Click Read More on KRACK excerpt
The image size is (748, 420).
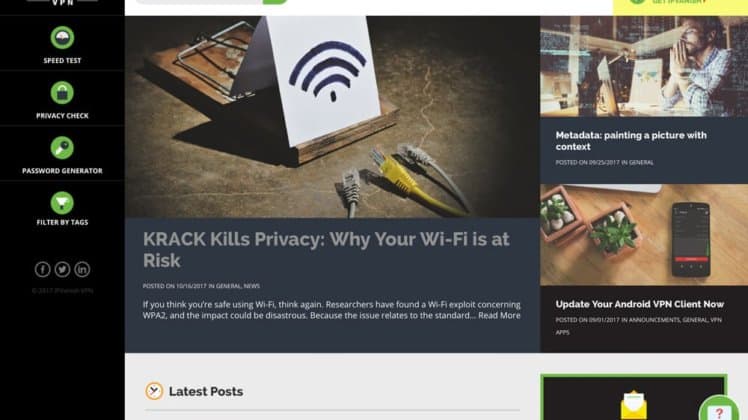pos(499,315)
